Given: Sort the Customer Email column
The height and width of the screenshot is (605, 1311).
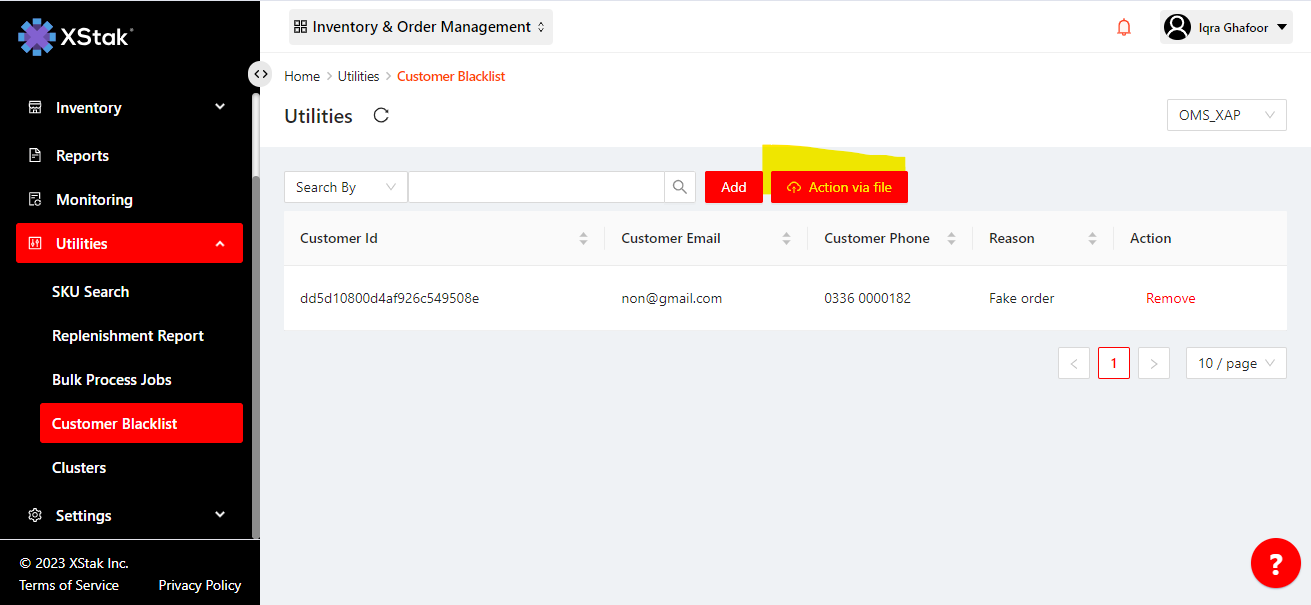Looking at the screenshot, I should click(x=786, y=239).
